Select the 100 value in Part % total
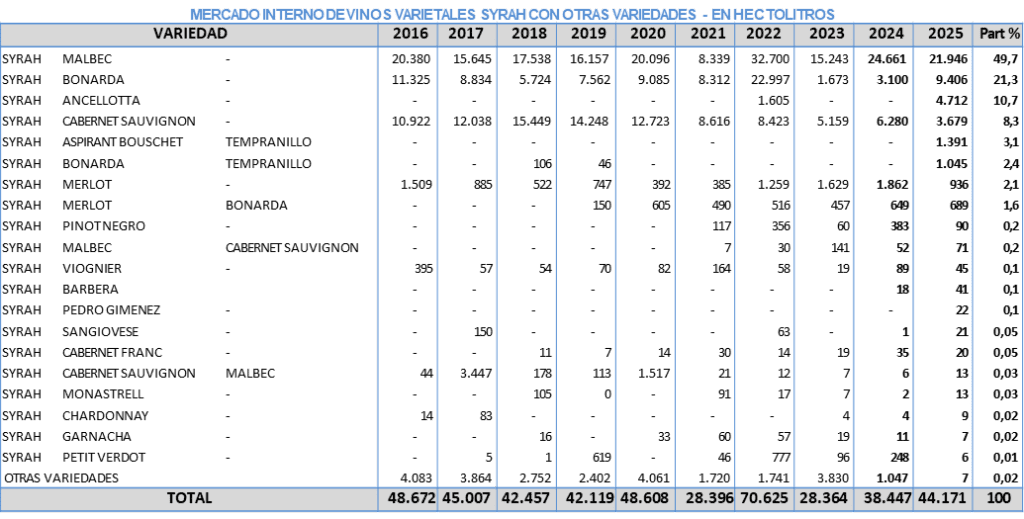The image size is (1024, 519). tap(999, 497)
